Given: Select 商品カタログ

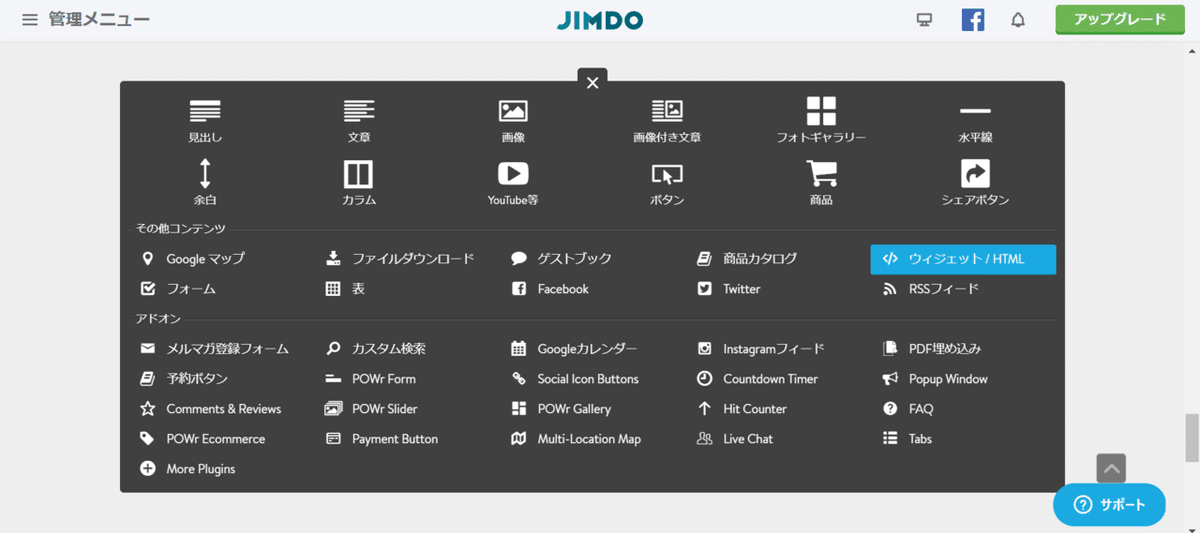Looking at the screenshot, I should pos(748,259).
